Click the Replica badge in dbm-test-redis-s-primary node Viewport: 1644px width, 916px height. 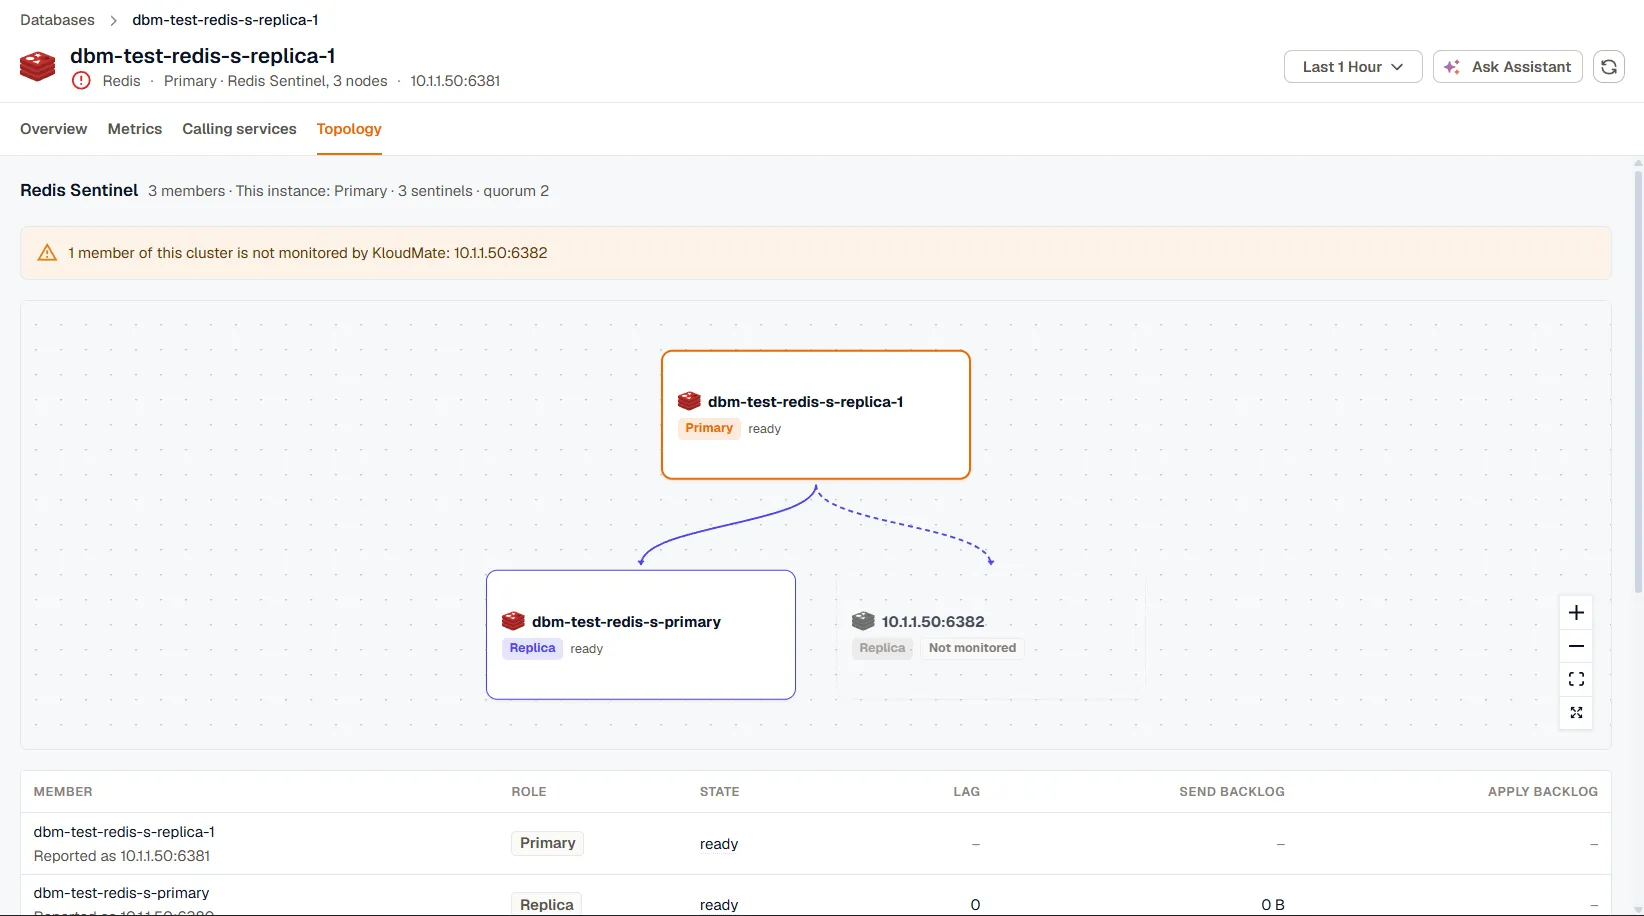[532, 648]
